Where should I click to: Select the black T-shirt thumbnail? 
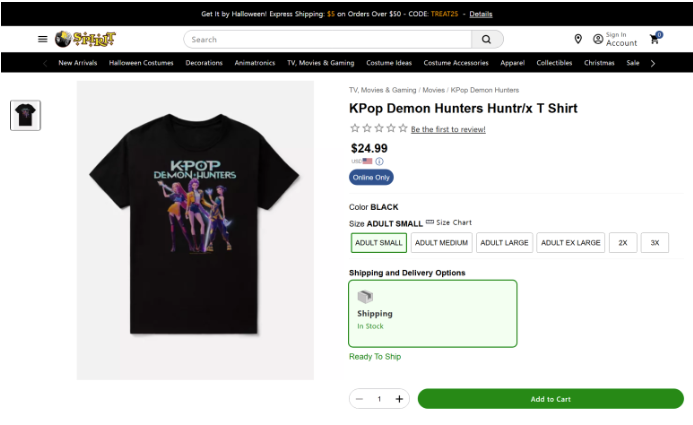coord(26,115)
